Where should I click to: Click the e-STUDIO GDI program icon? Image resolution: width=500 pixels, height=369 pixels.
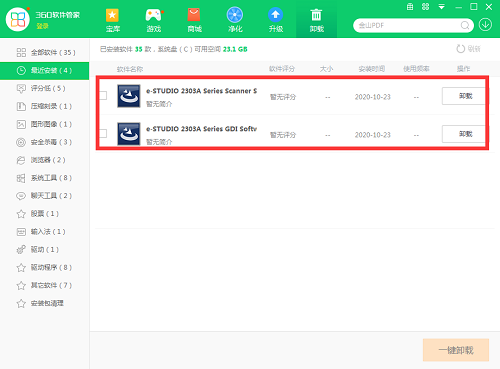click(129, 134)
